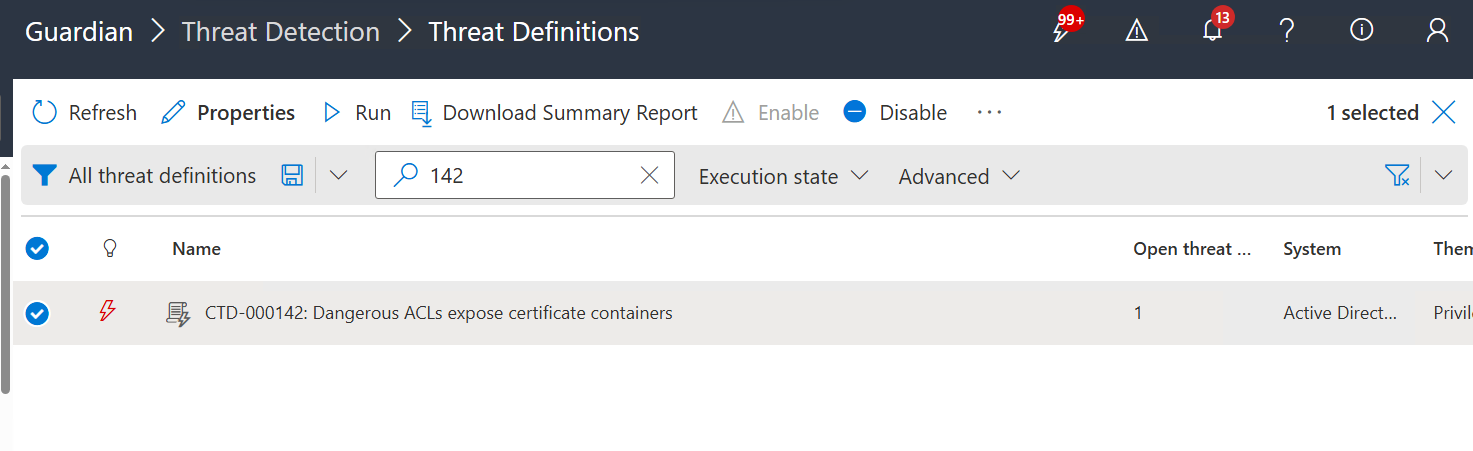This screenshot has height=451, width=1473.
Task: Go to Guardian breadcrumb root
Action: tap(79, 32)
